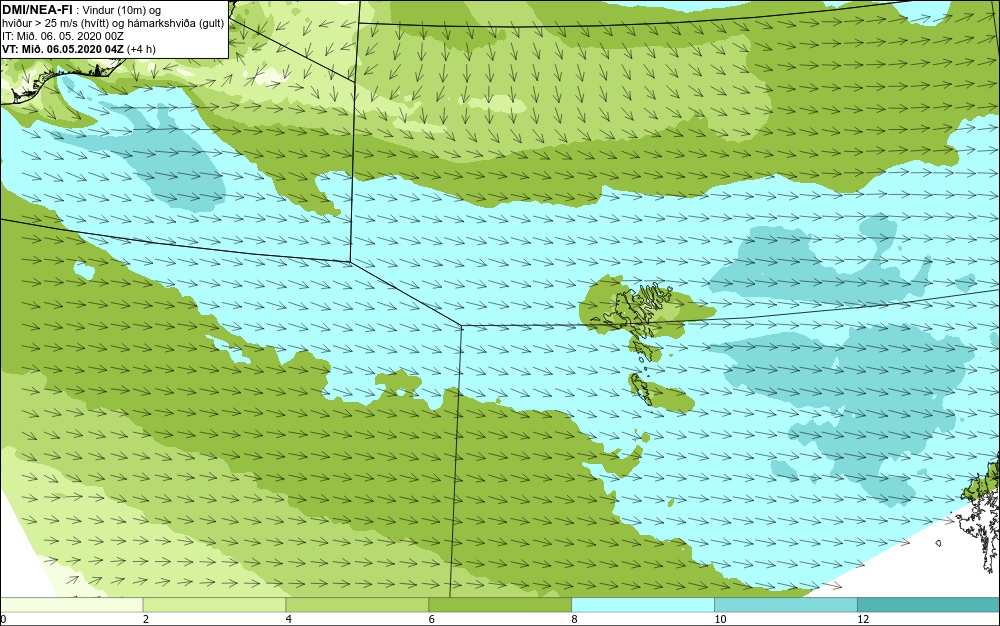1000x626 pixels.
Task: Click legend scale value 2
Action: [146, 619]
